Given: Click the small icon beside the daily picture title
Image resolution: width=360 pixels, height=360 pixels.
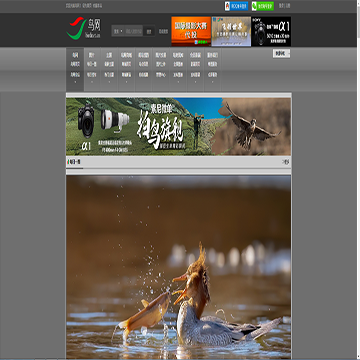Looking at the screenshot, I should click(x=68, y=162).
